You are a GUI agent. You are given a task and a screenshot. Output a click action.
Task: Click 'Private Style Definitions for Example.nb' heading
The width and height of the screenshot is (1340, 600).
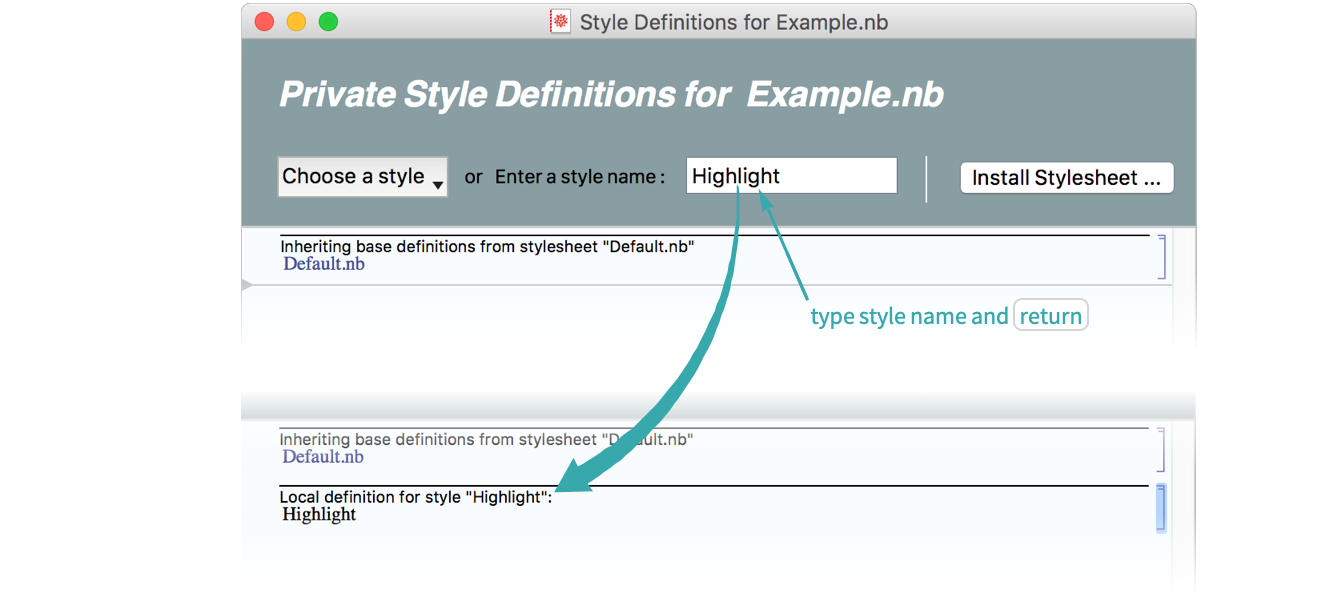click(x=611, y=95)
